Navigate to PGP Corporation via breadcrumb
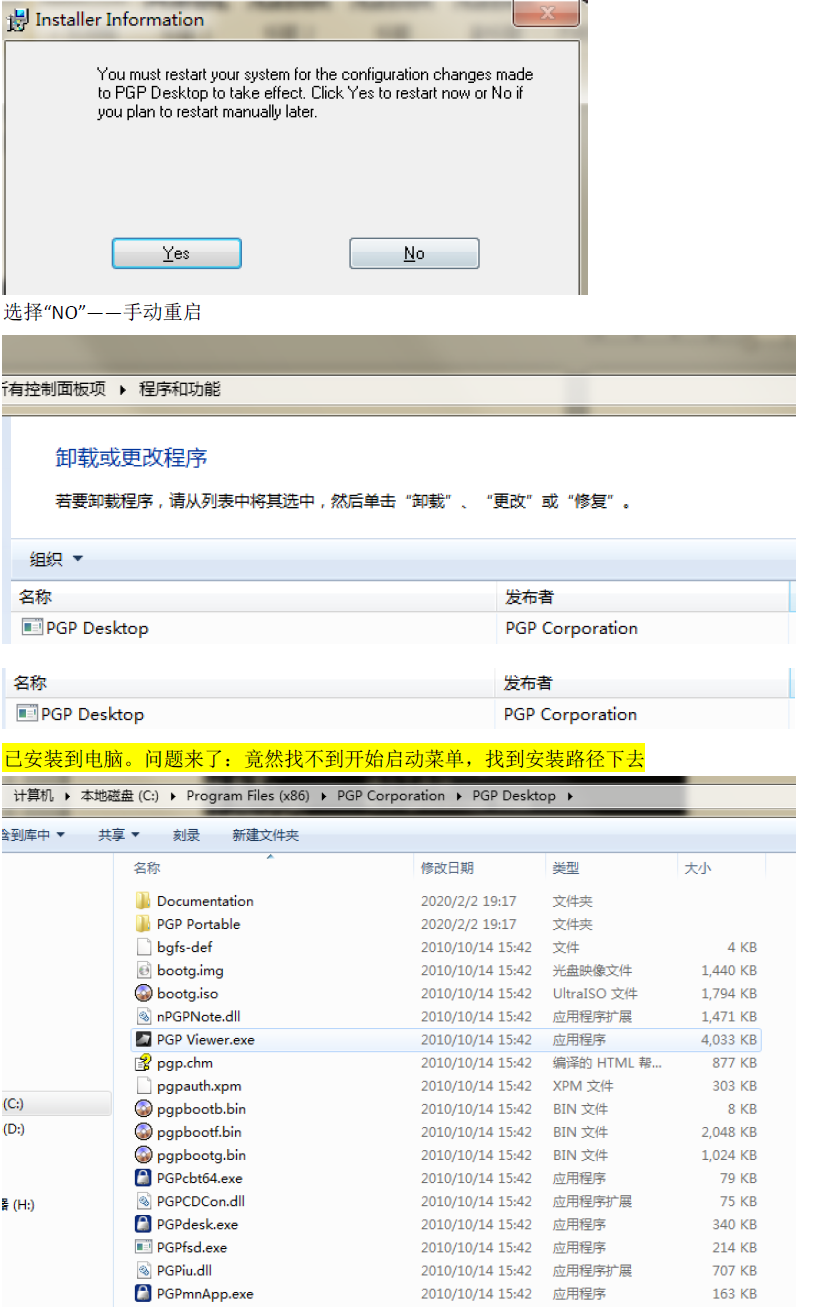Image resolution: width=827 pixels, height=1316 pixels. (389, 796)
